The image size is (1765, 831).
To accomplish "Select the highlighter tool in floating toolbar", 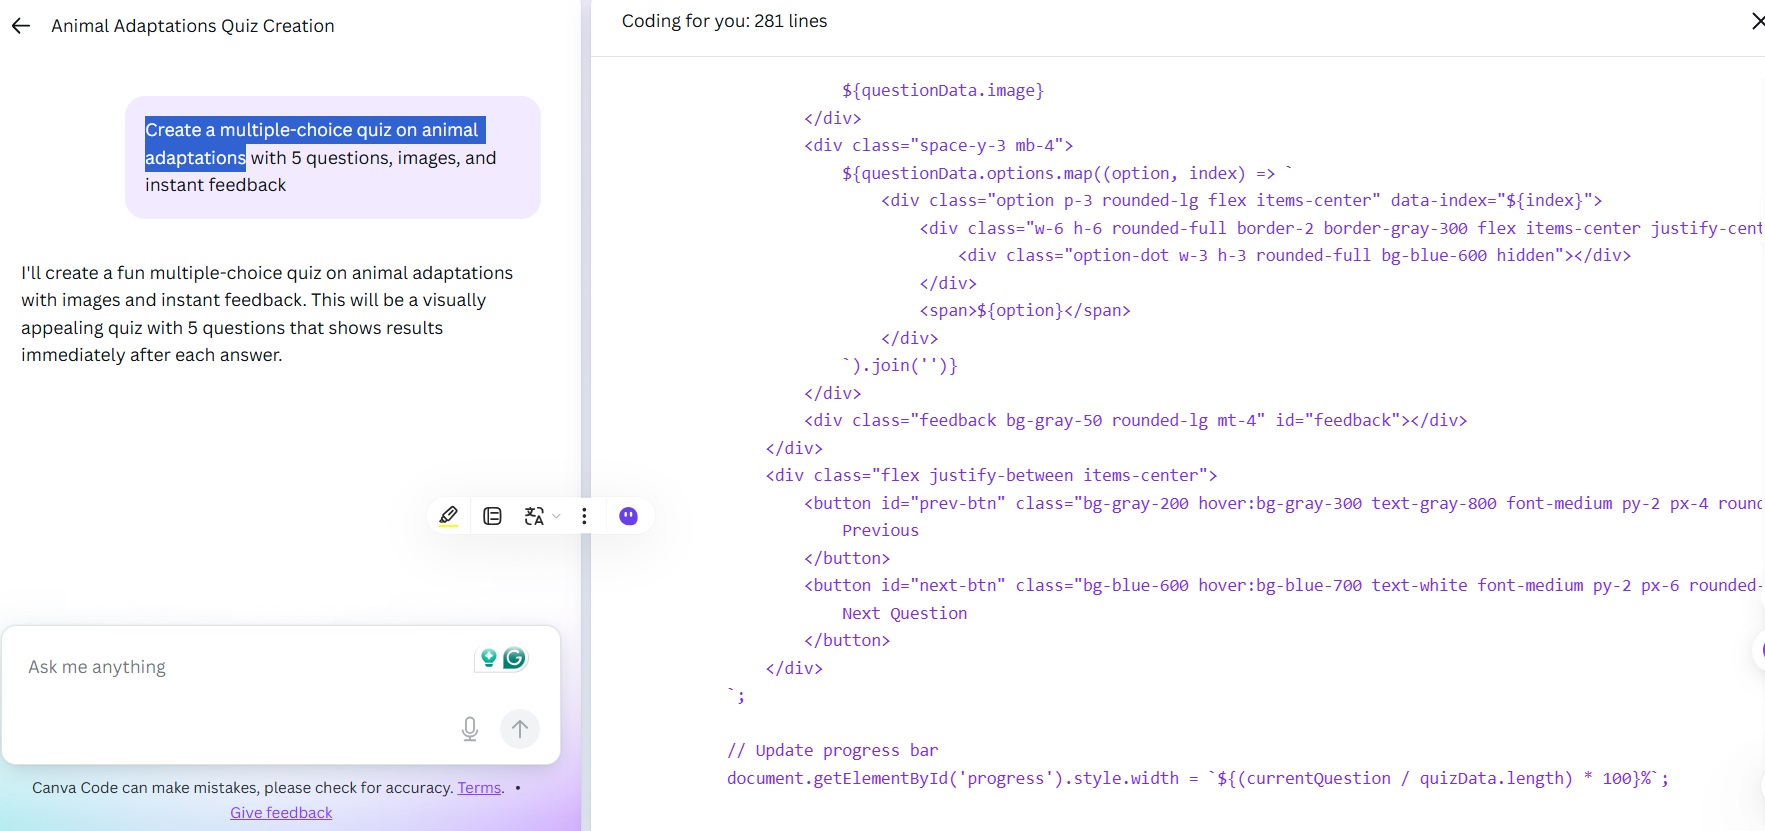I will tap(449, 516).
